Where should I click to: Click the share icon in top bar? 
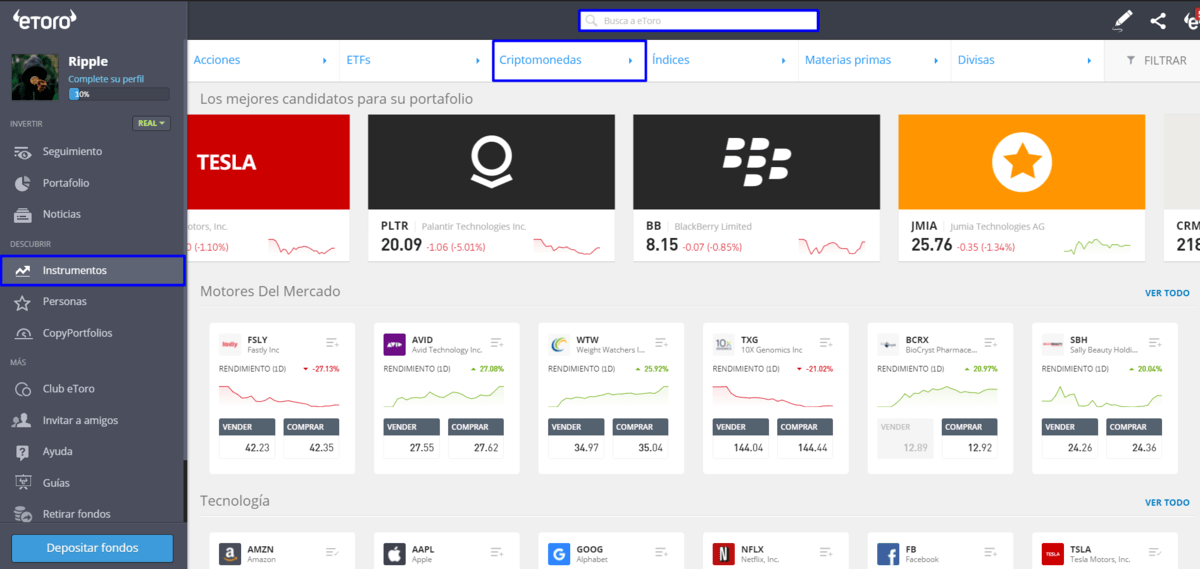(x=1158, y=20)
